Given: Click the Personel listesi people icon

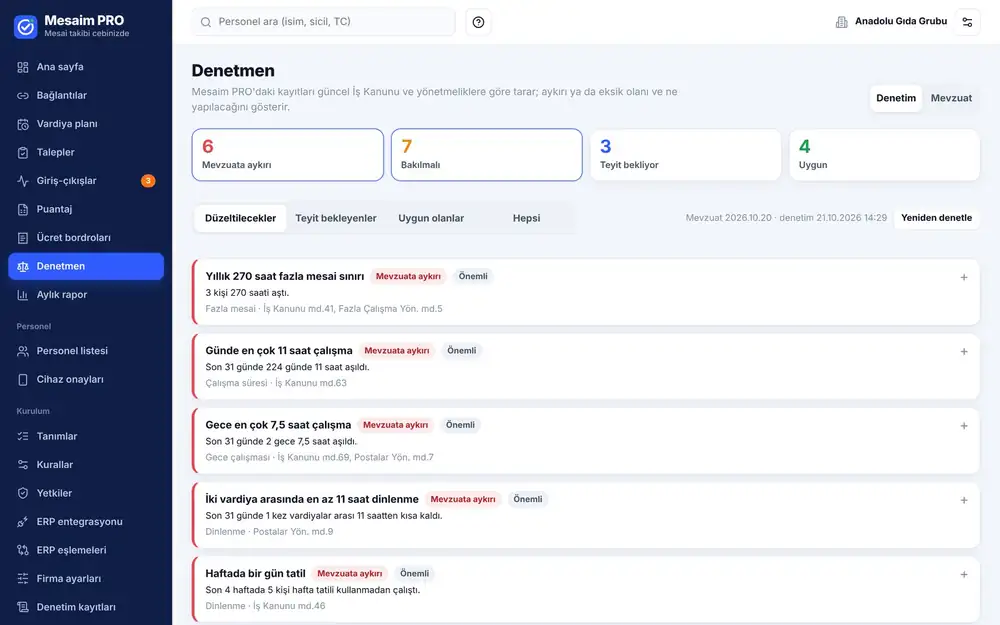Looking at the screenshot, I should (23, 351).
